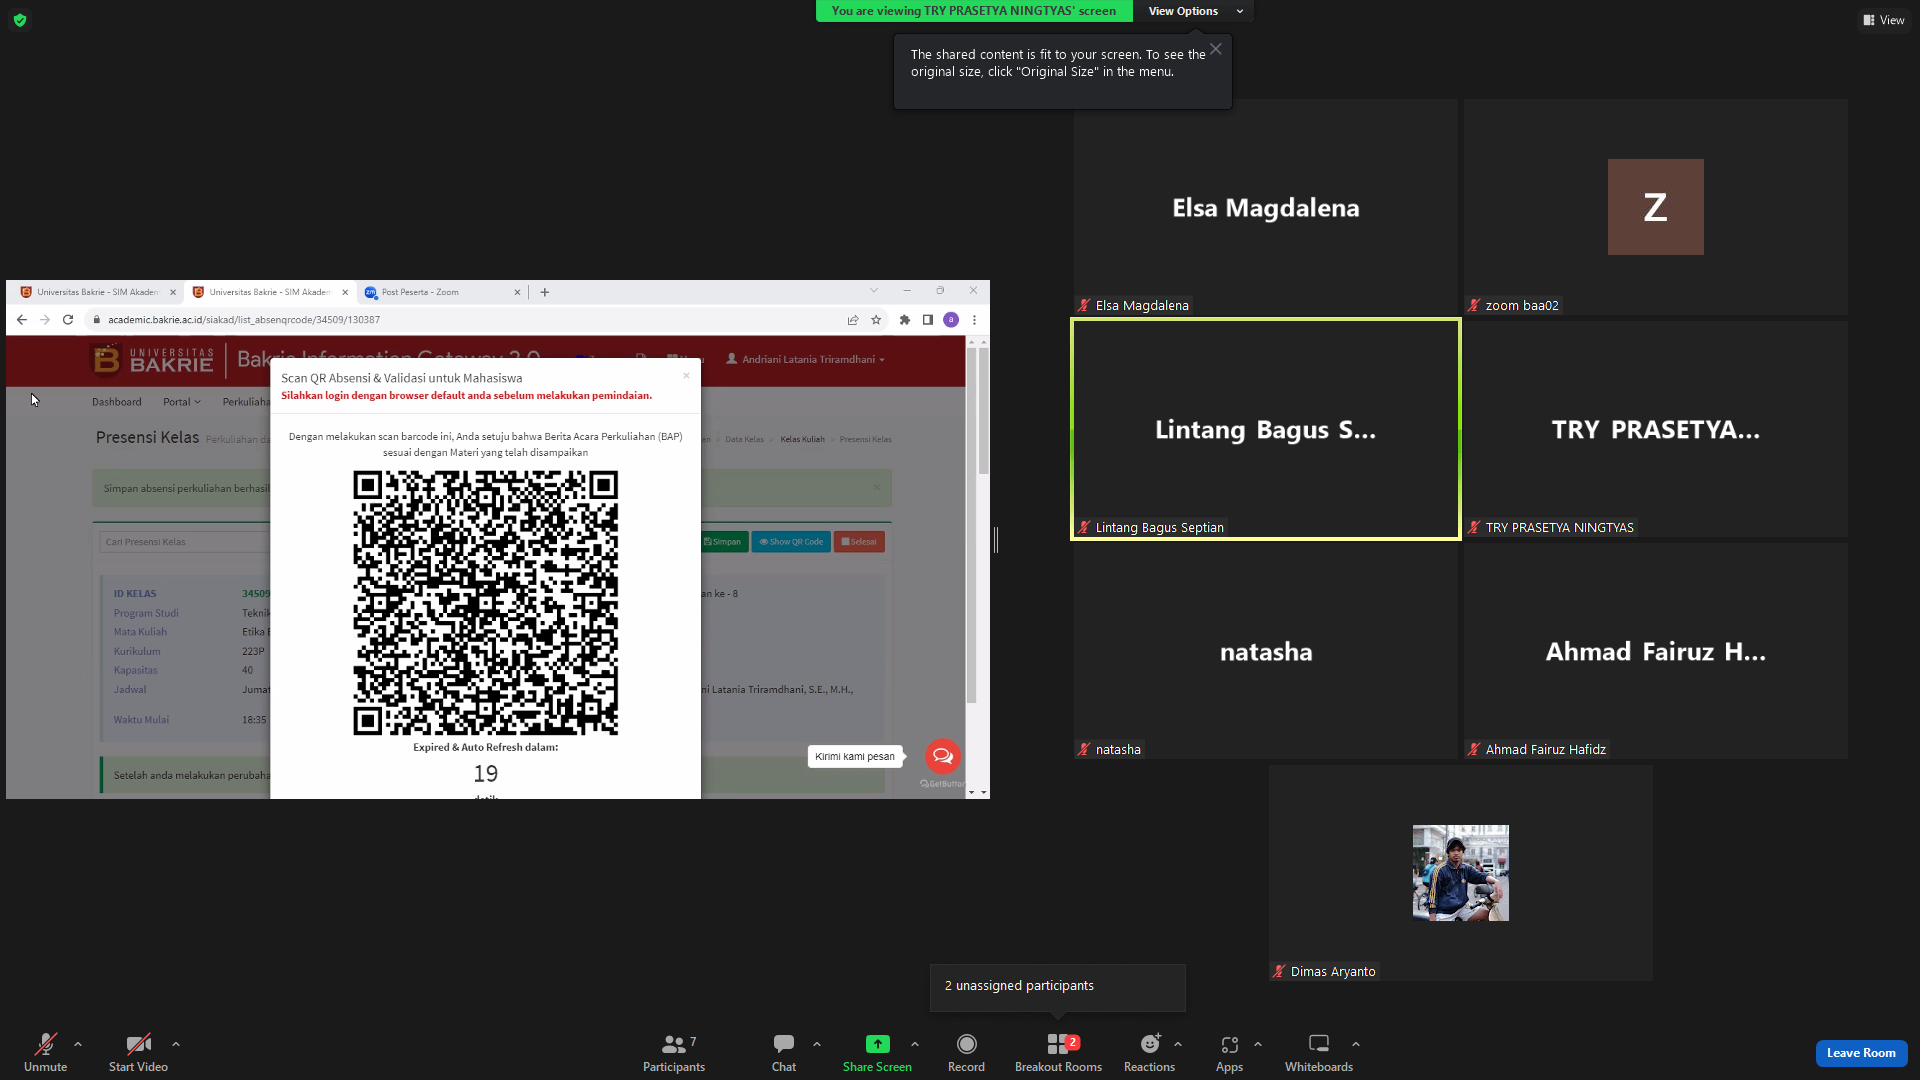Click the Cari Presensi Kelas search field

click(185, 542)
